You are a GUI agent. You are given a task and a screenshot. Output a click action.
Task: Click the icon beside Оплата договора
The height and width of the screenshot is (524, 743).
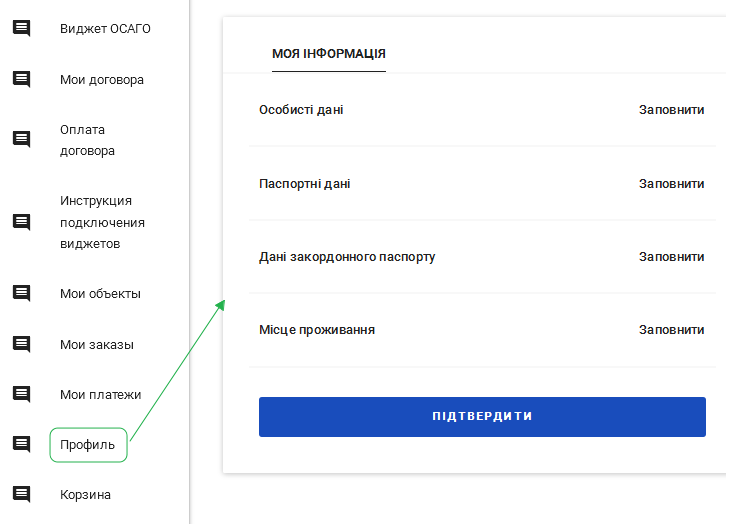(21, 140)
